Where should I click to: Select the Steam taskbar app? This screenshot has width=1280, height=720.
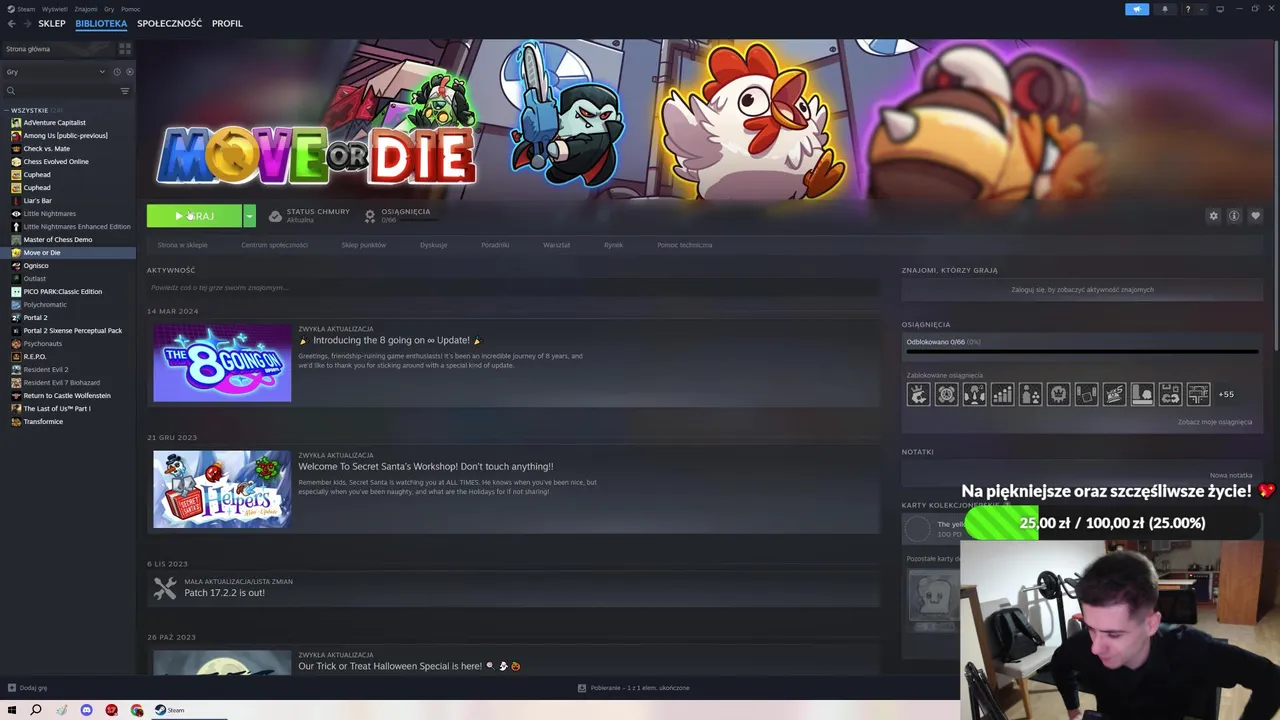[169, 710]
